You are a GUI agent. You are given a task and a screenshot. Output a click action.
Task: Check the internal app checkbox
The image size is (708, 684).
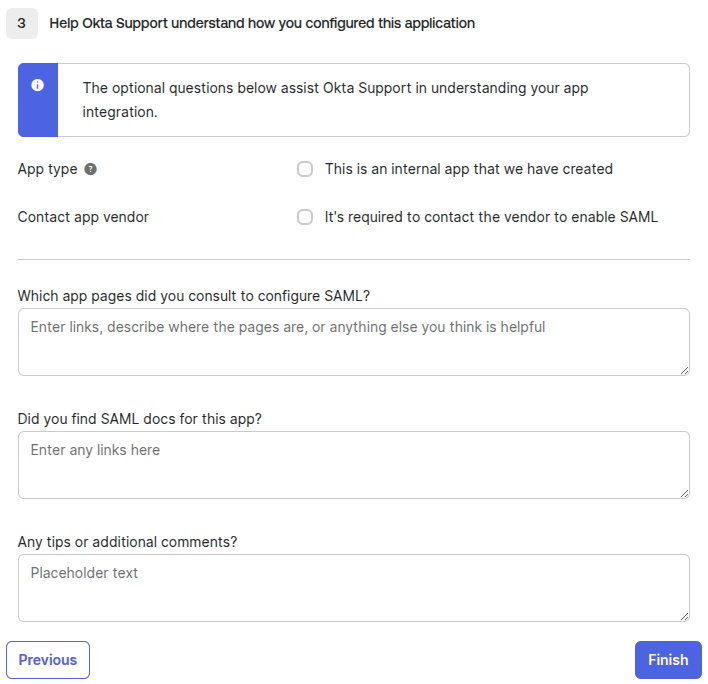tap(305, 169)
